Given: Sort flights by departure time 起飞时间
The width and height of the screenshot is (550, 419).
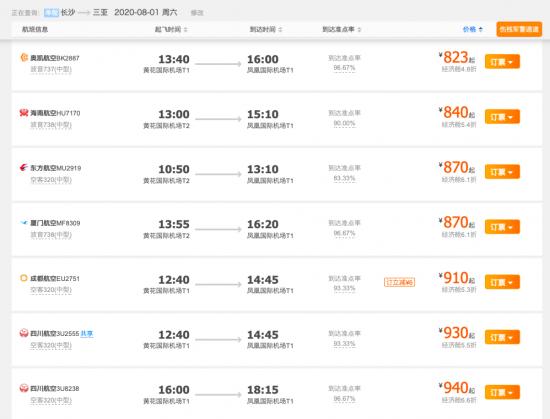Looking at the screenshot, I should pyautogui.click(x=171, y=29).
